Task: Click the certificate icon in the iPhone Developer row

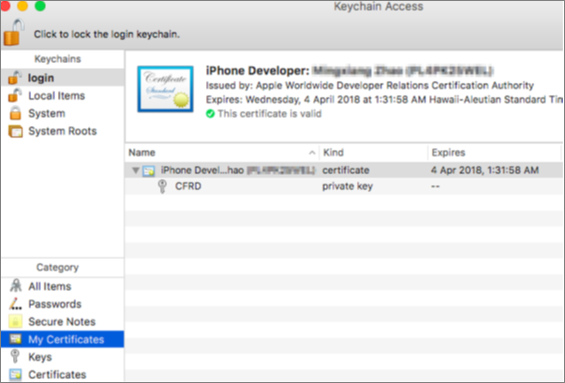Action: (x=148, y=170)
